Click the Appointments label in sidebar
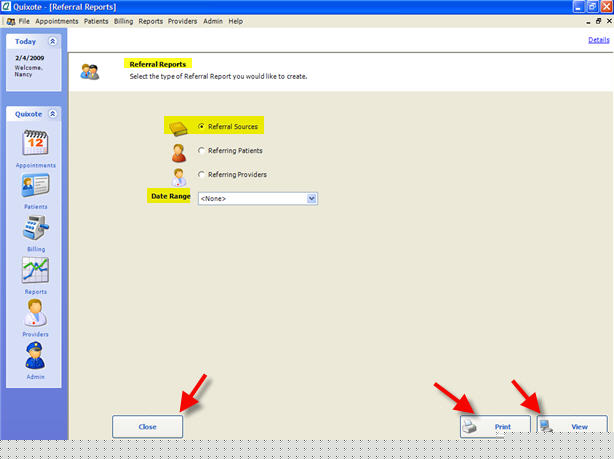 point(36,165)
